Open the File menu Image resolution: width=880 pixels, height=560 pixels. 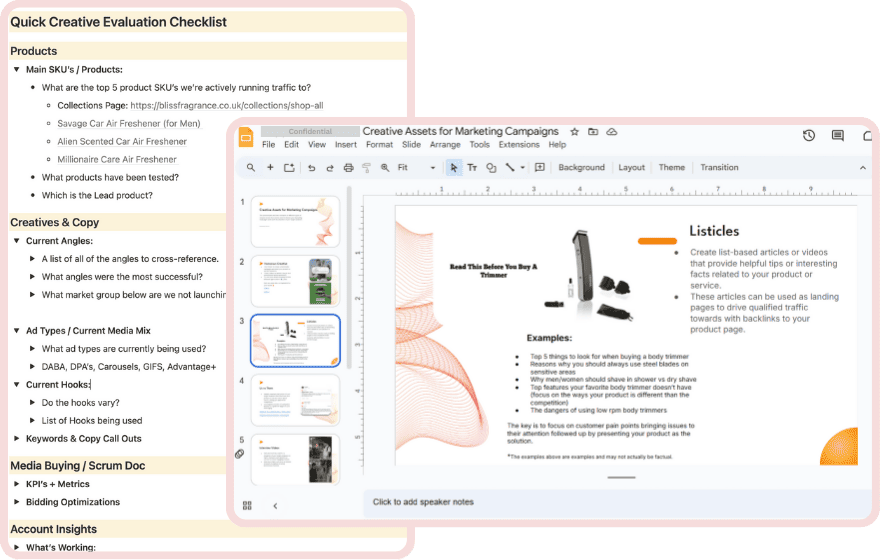[x=268, y=145]
